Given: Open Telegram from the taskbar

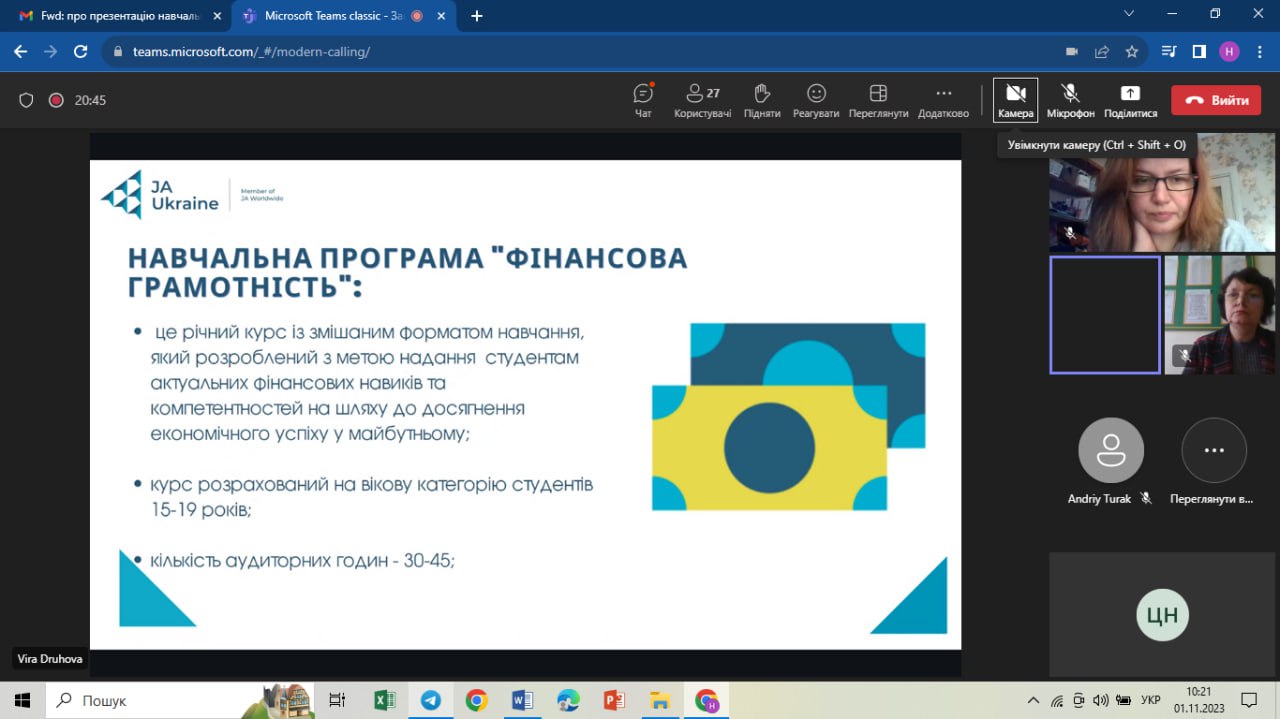Looking at the screenshot, I should click(x=430, y=701).
